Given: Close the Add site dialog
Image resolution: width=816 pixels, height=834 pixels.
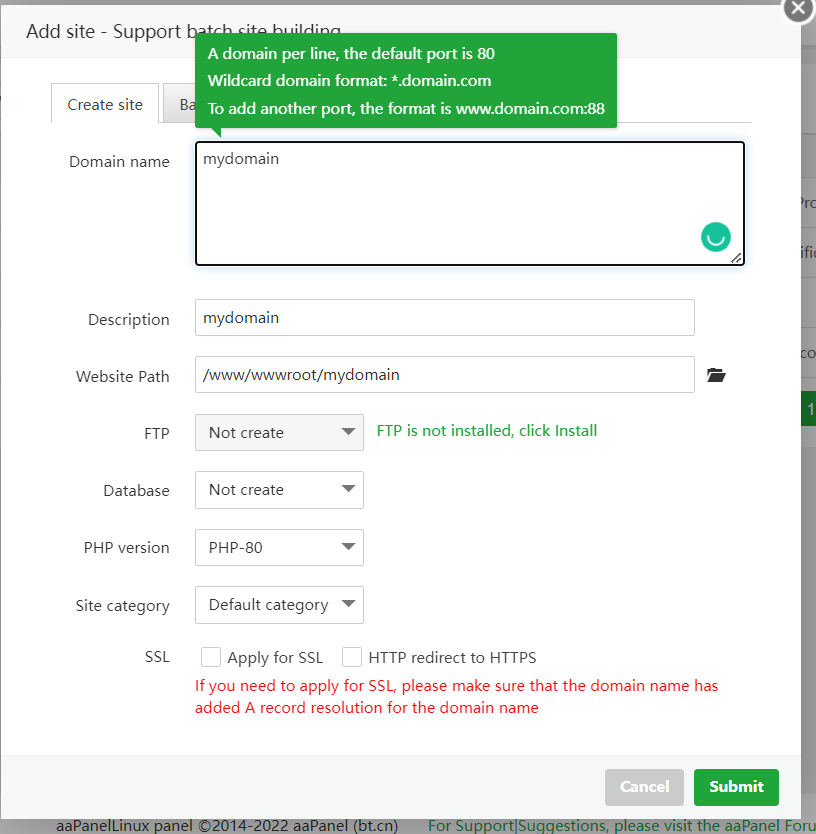Looking at the screenshot, I should point(797,9).
